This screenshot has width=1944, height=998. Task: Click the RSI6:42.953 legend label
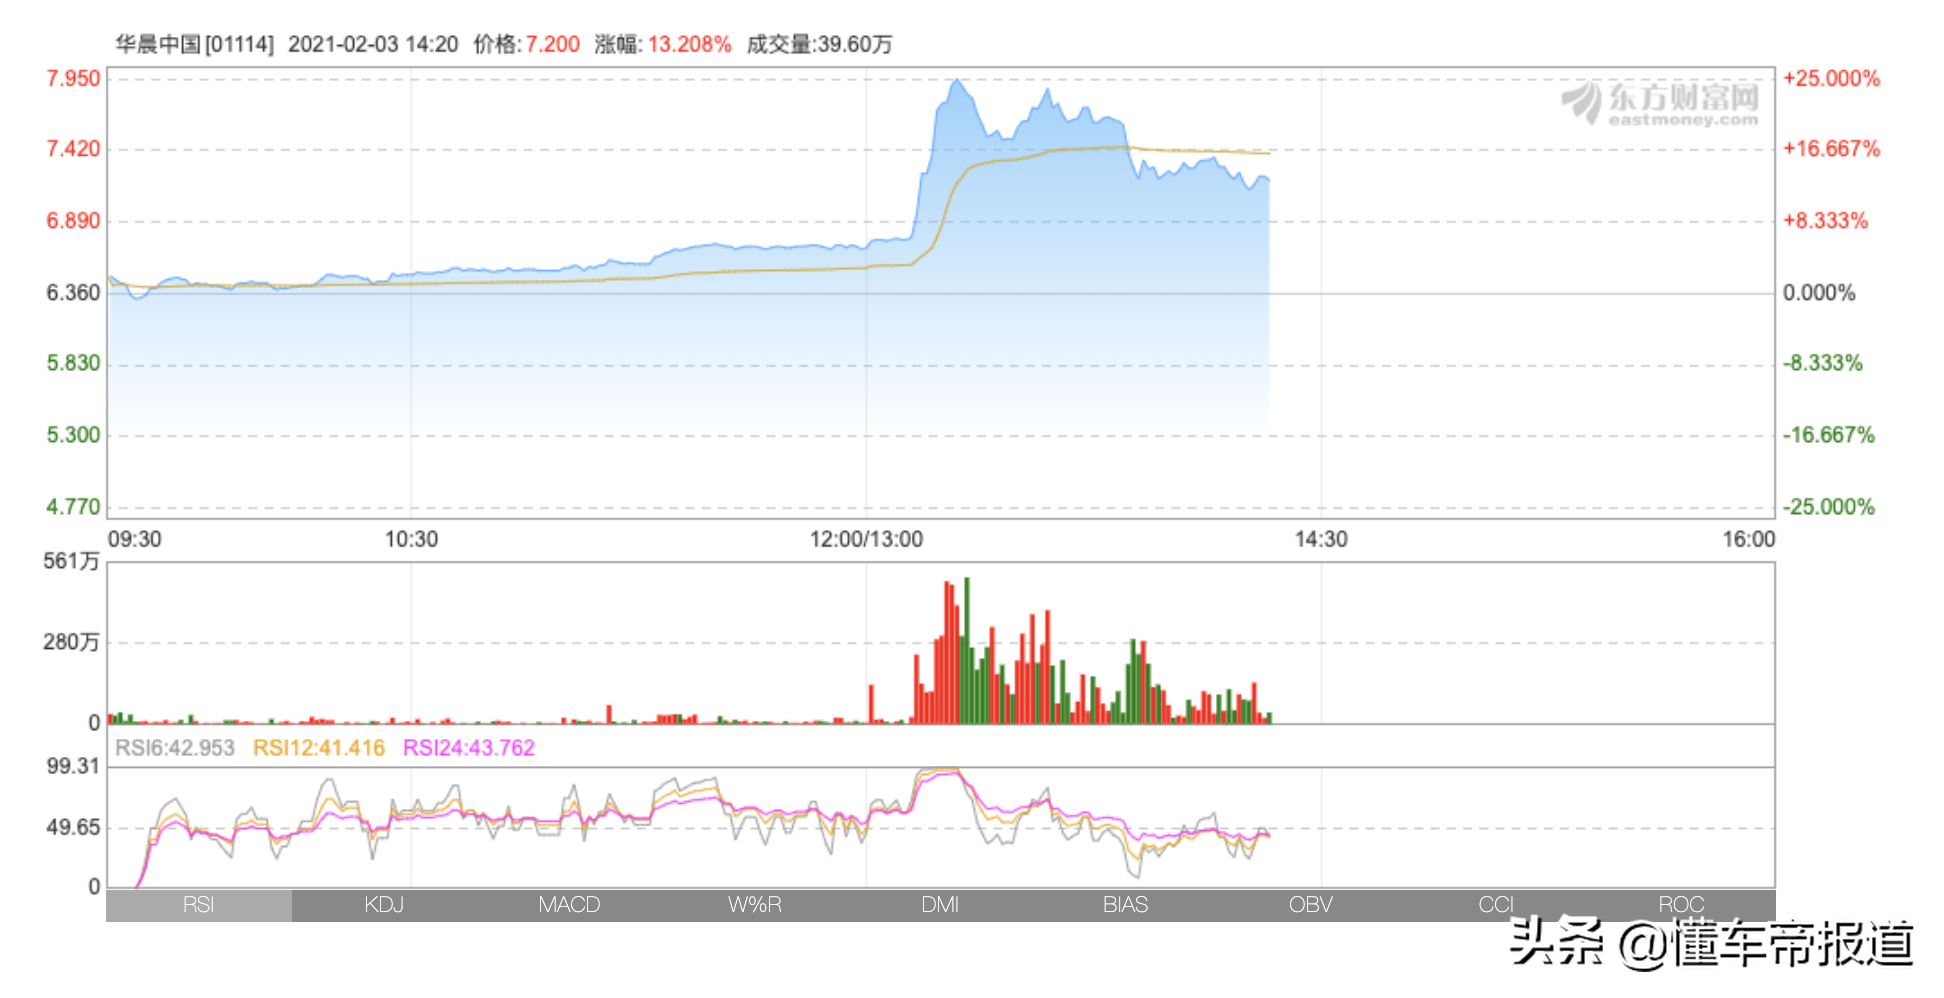click(x=175, y=748)
